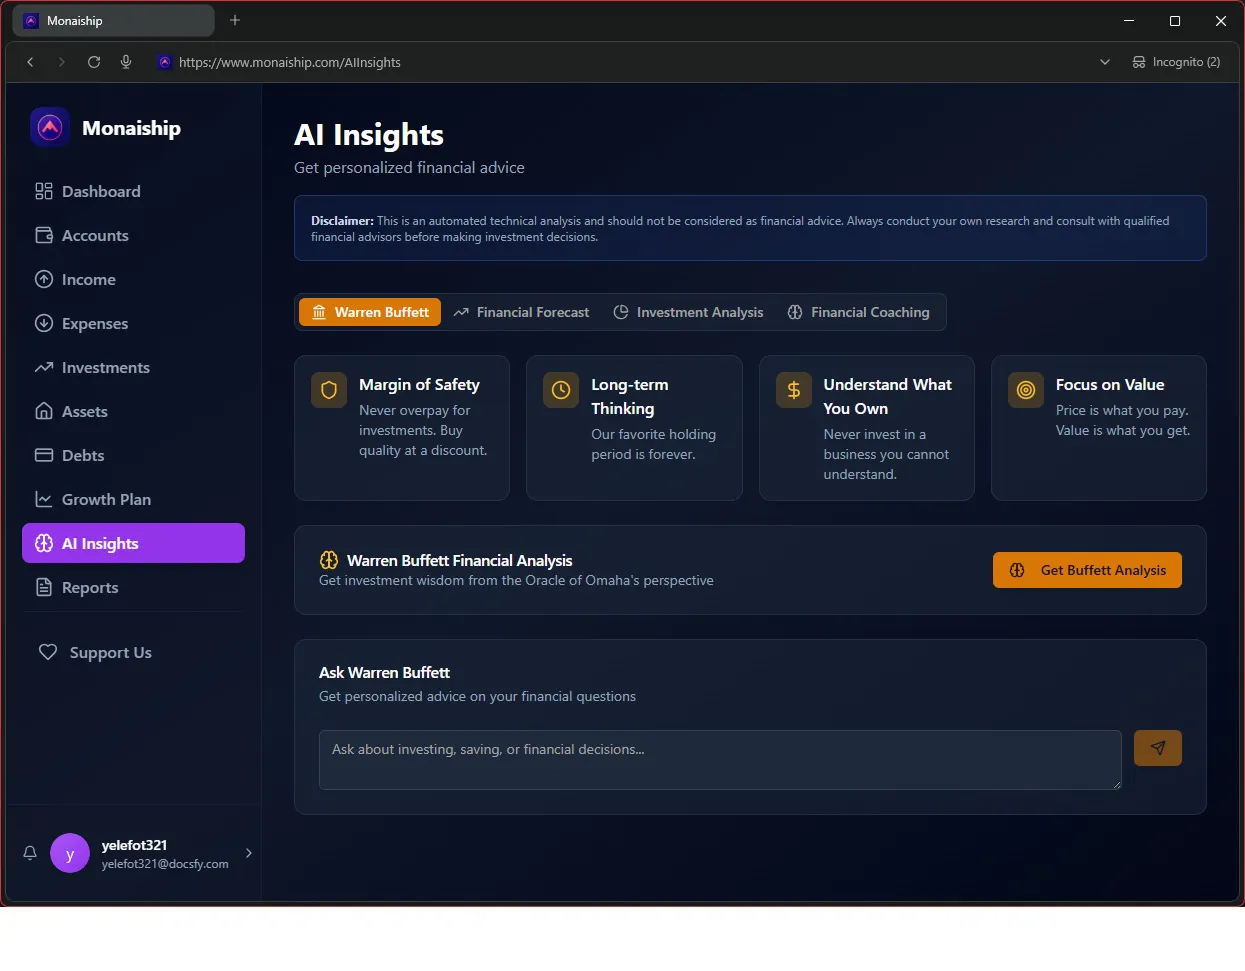Click the Accounts wallet icon
The height and width of the screenshot is (971, 1245).
pyautogui.click(x=44, y=235)
